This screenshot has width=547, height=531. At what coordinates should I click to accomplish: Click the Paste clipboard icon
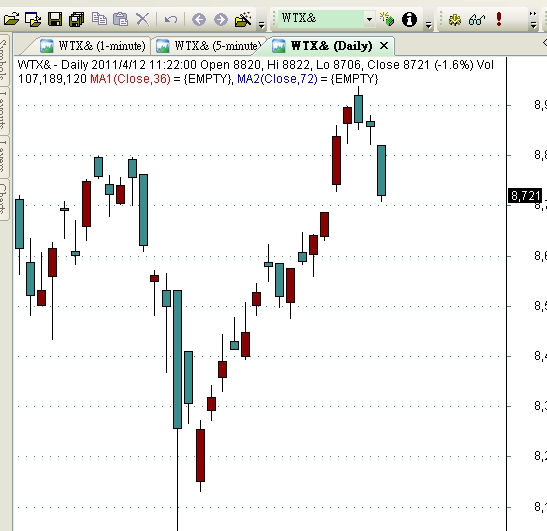pyautogui.click(x=120, y=19)
